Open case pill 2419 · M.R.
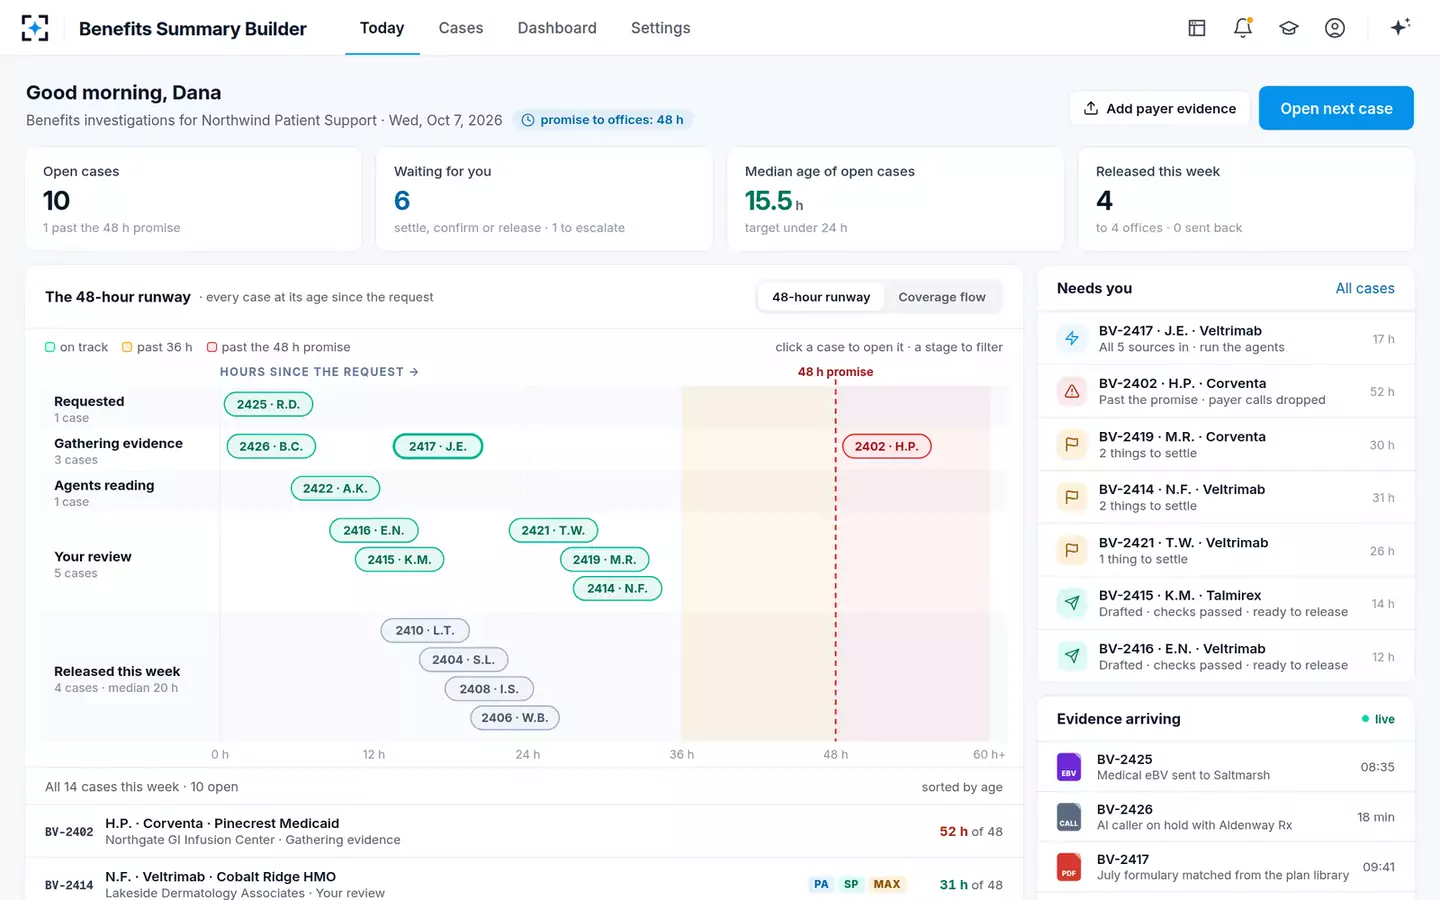 click(605, 559)
